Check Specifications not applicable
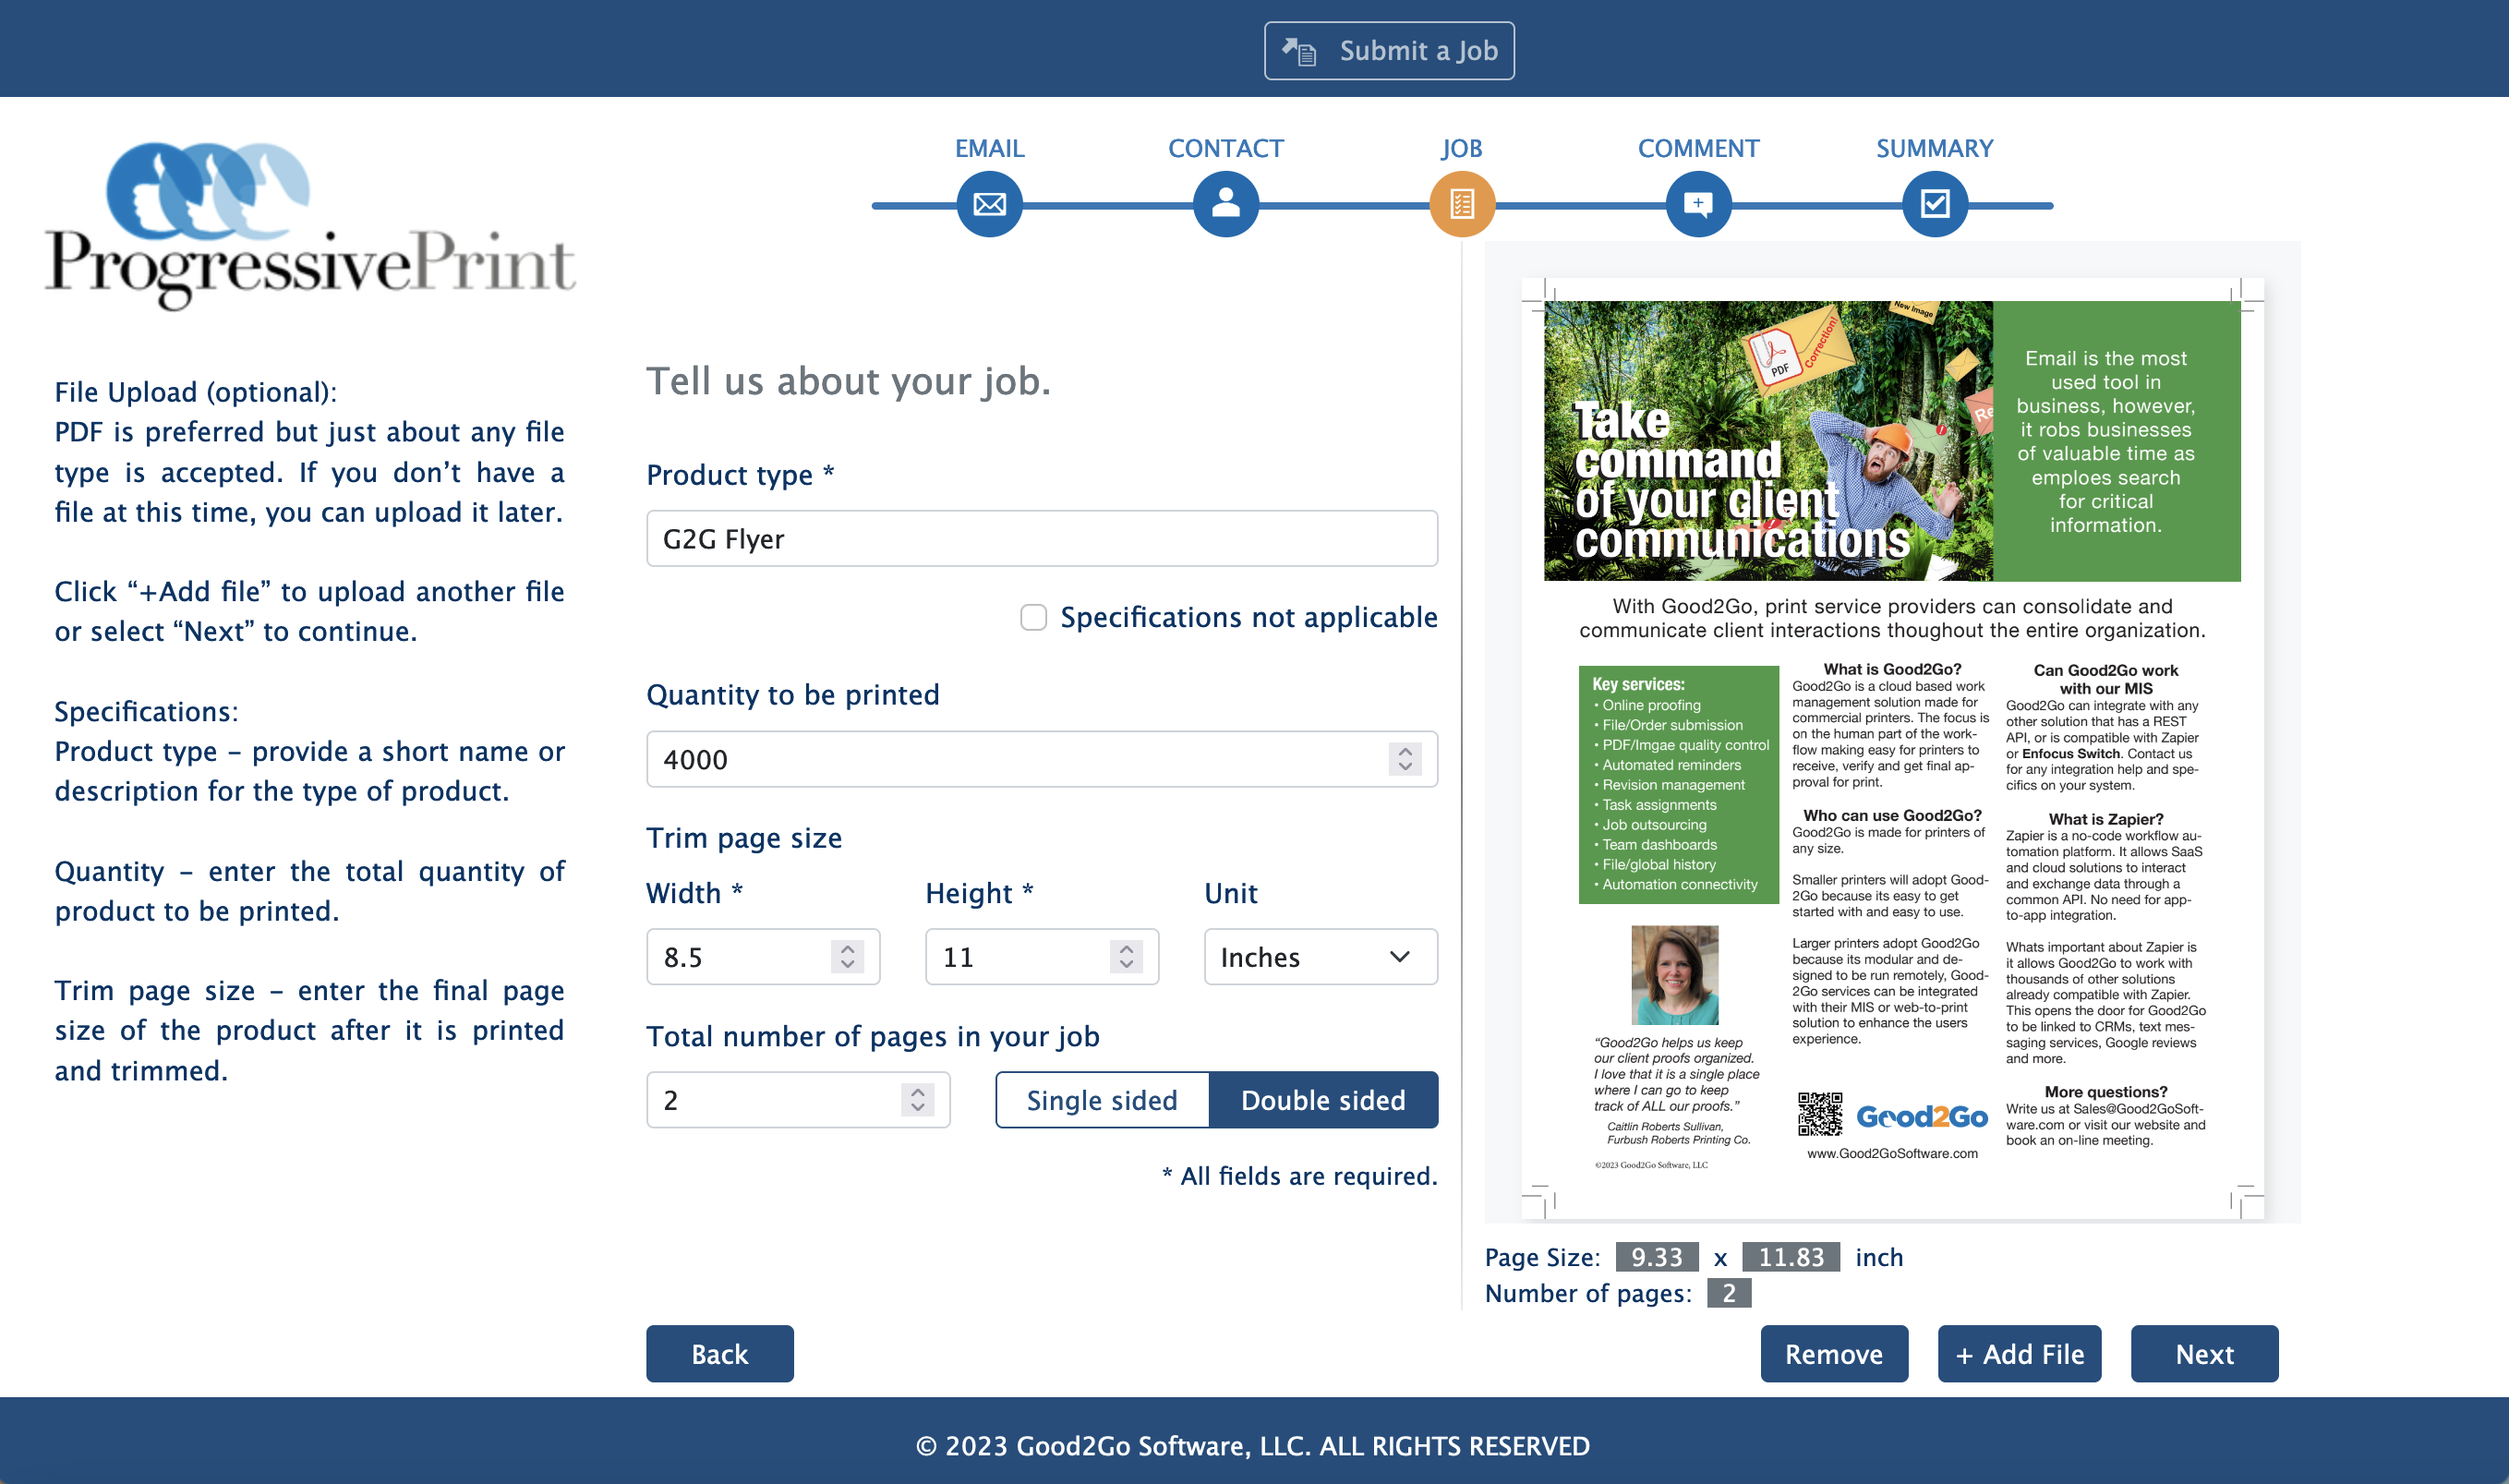Image resolution: width=2509 pixels, height=1484 pixels. click(1033, 617)
